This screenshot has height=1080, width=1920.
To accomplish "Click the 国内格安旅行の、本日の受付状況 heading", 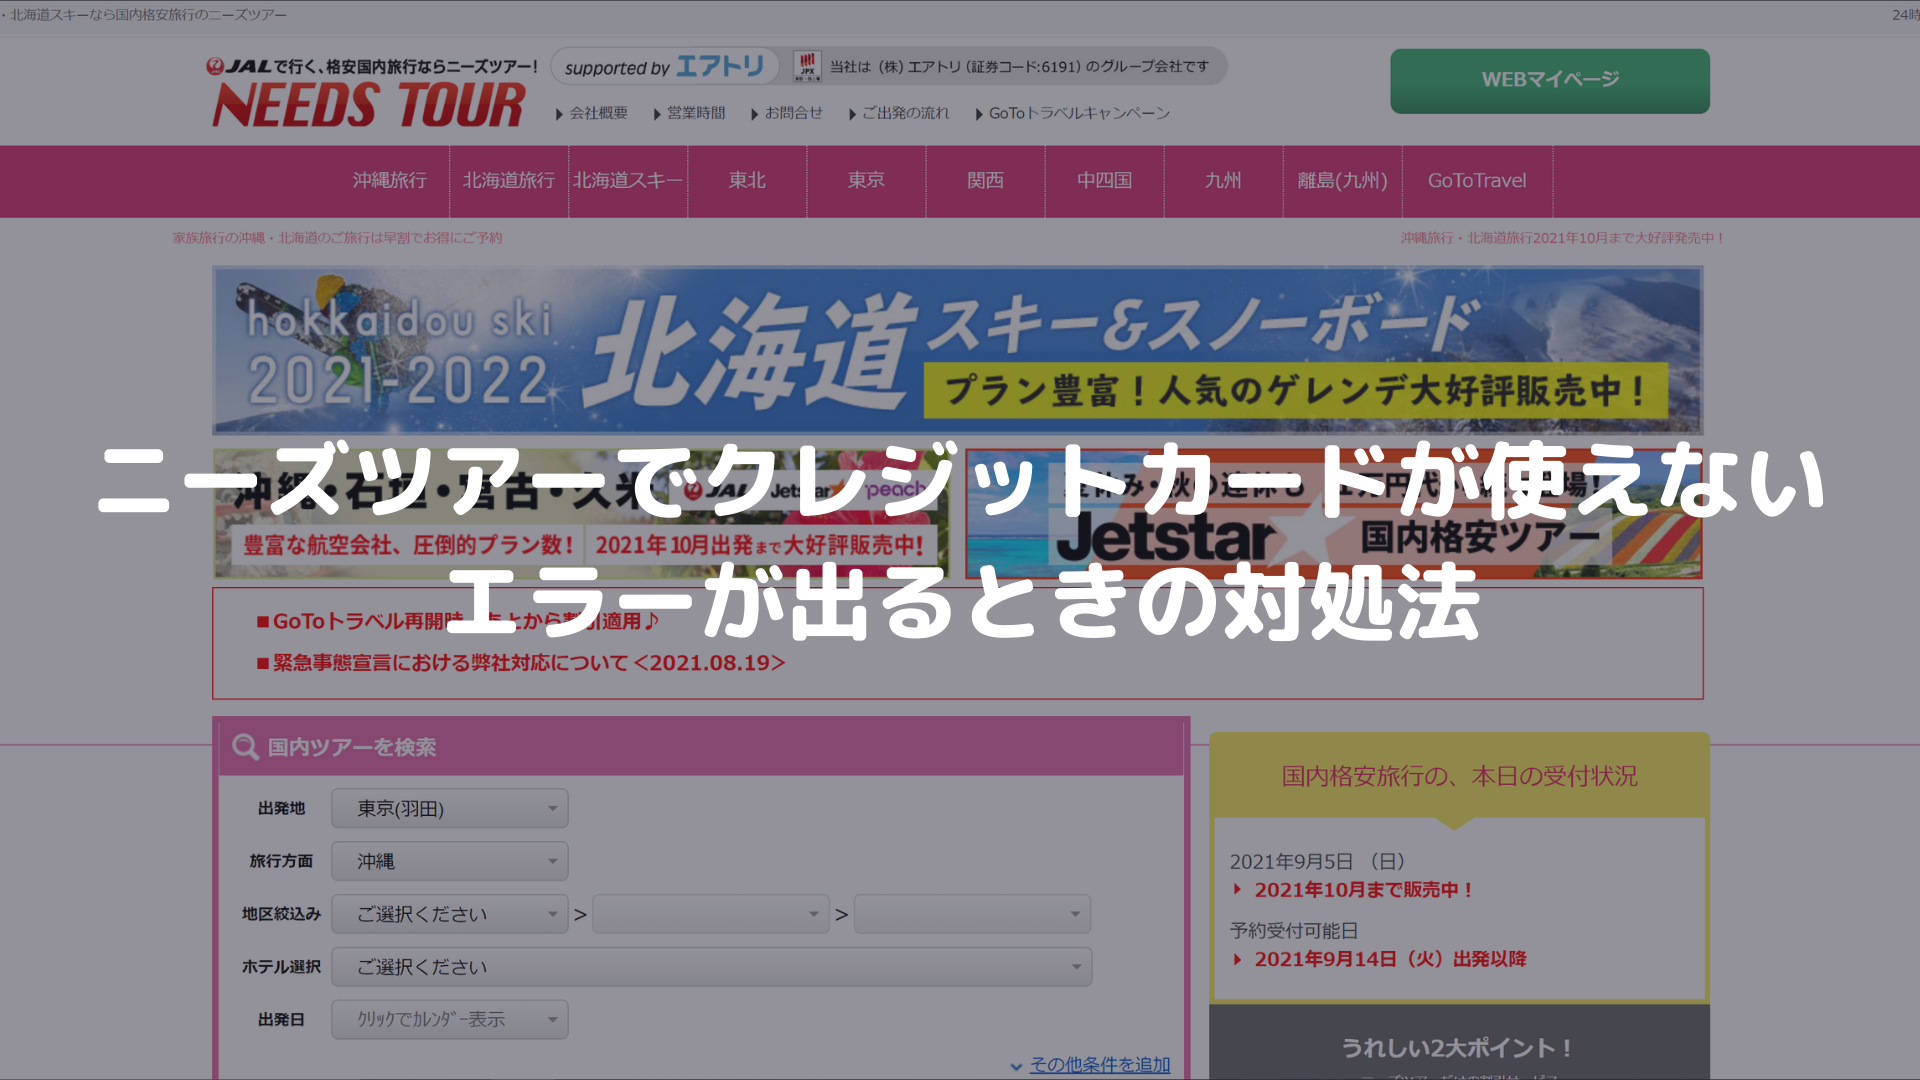I will point(1459,776).
